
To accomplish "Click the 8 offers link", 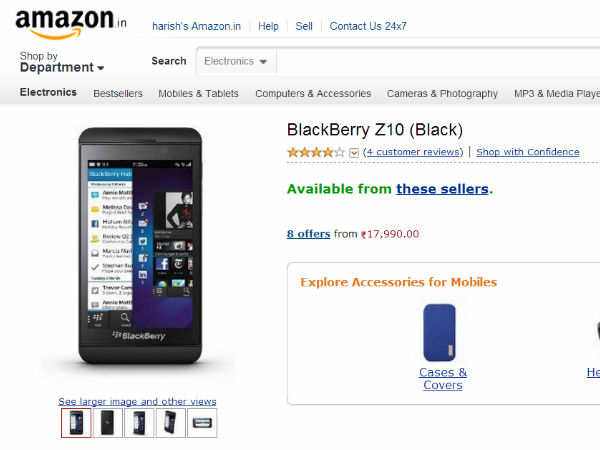I will [308, 234].
